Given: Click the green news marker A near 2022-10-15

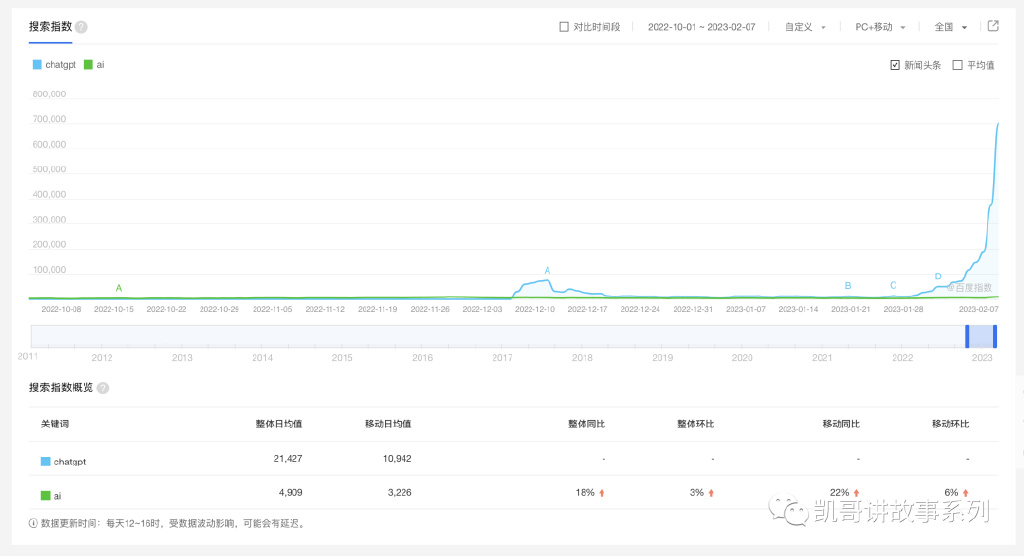Looking at the screenshot, I should [x=119, y=288].
